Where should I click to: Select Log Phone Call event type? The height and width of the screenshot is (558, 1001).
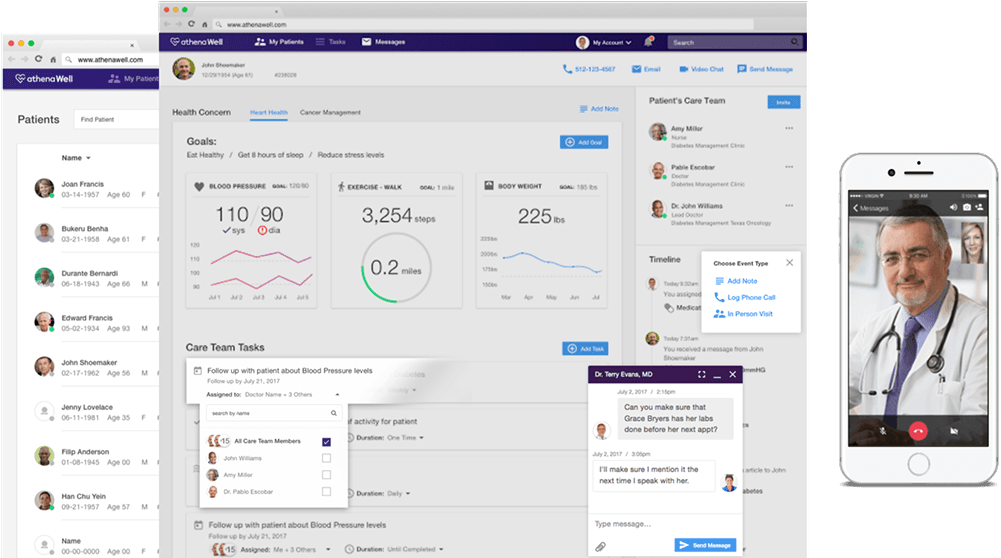click(744, 298)
